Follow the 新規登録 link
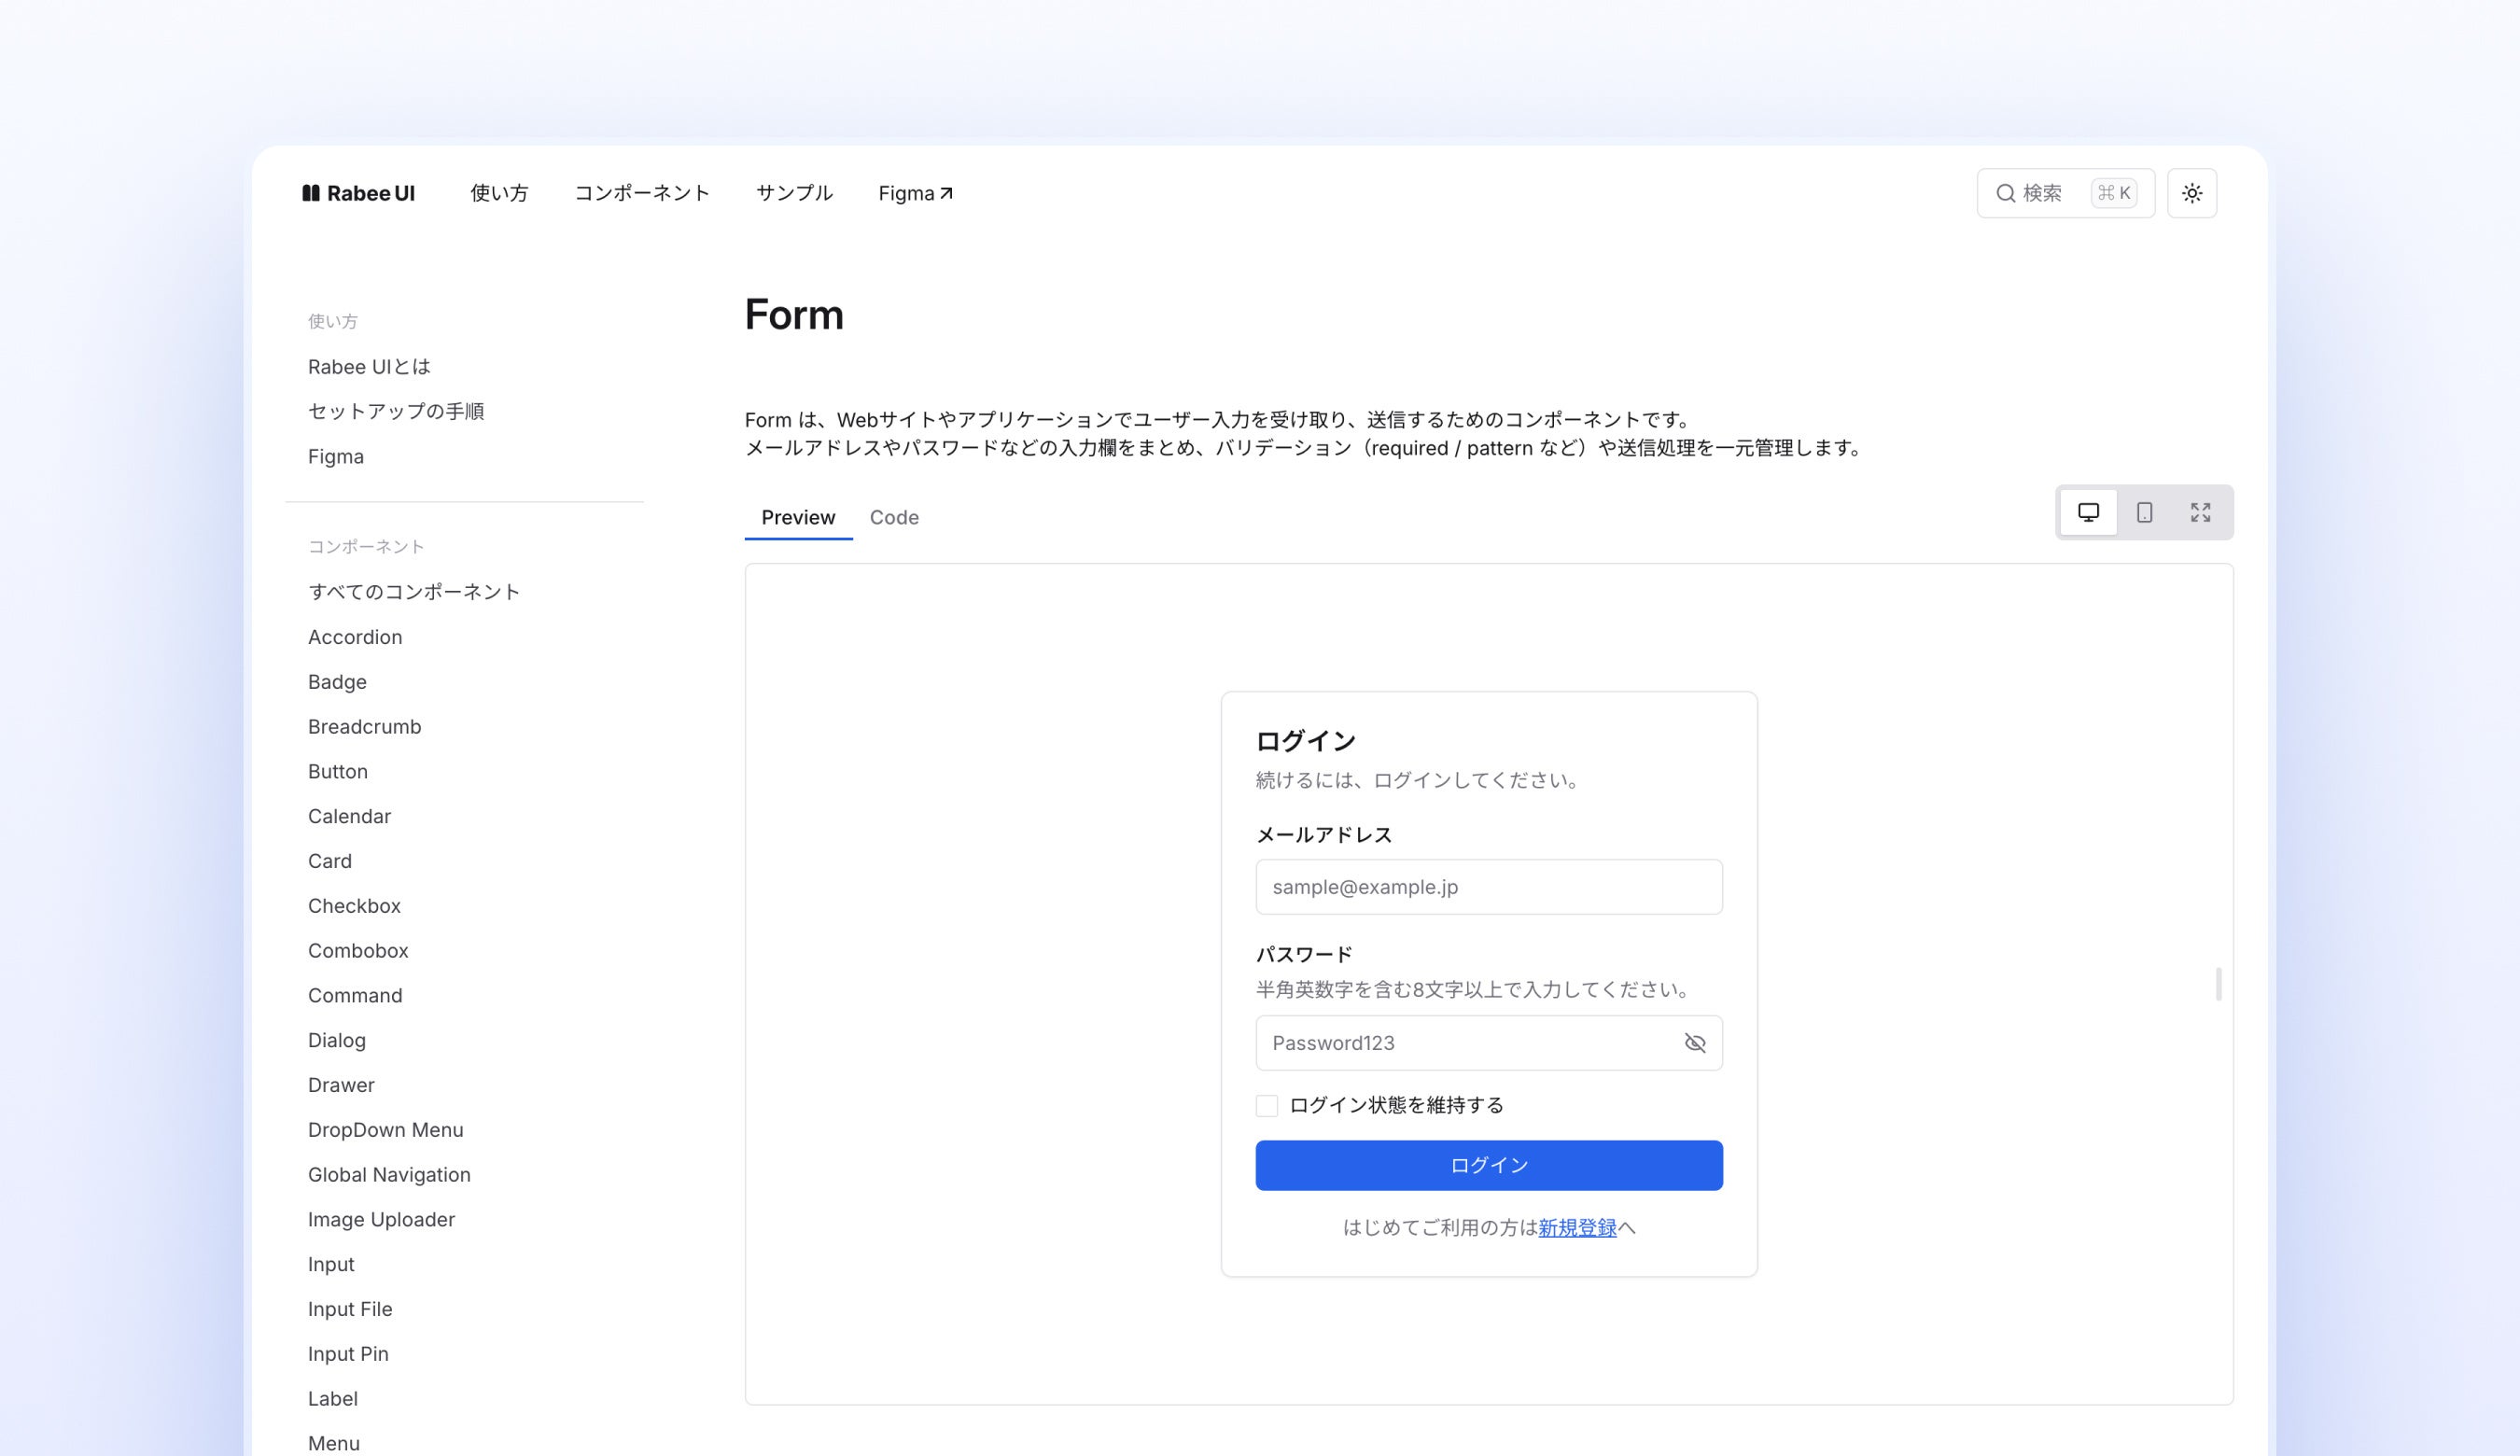 (1577, 1227)
